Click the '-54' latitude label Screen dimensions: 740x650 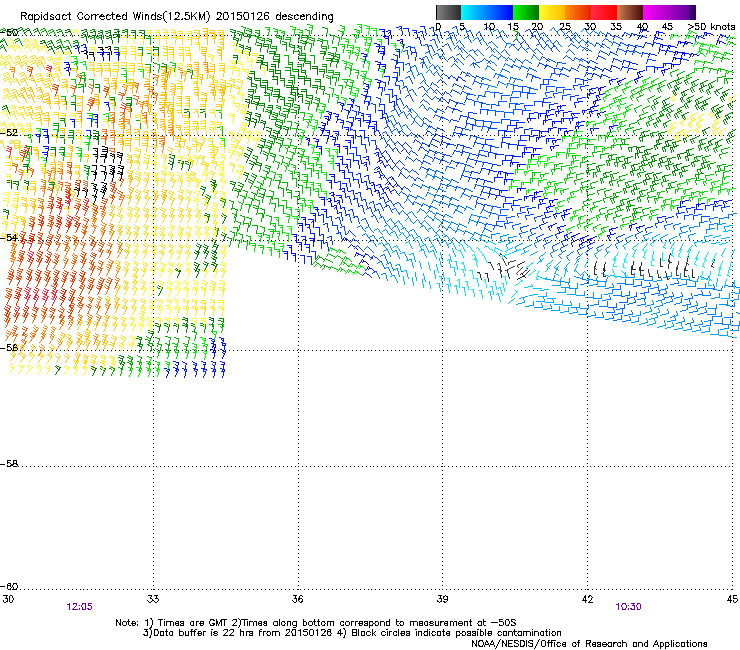click(9, 237)
